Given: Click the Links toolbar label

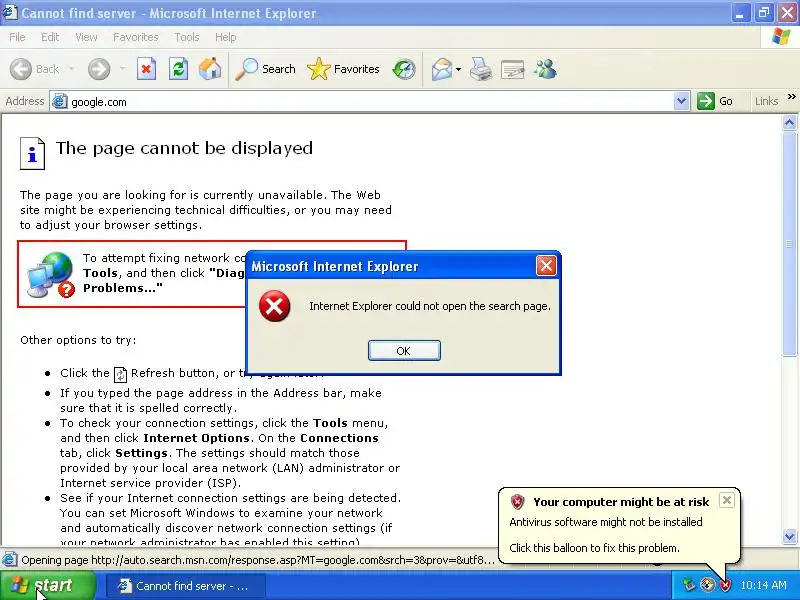Looking at the screenshot, I should point(766,101).
